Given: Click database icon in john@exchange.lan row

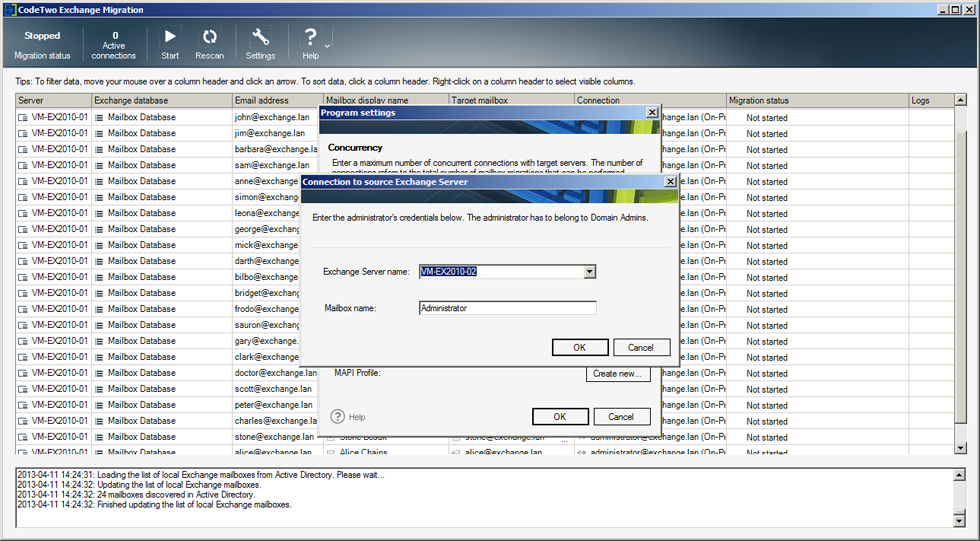Looking at the screenshot, I should [99, 117].
